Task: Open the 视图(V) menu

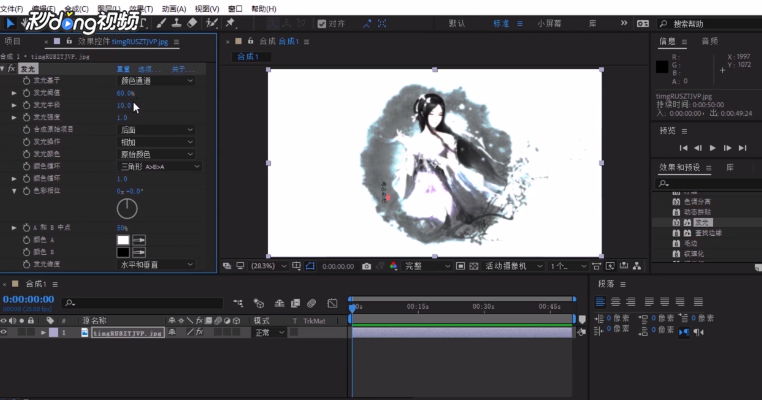Action: [x=207, y=9]
